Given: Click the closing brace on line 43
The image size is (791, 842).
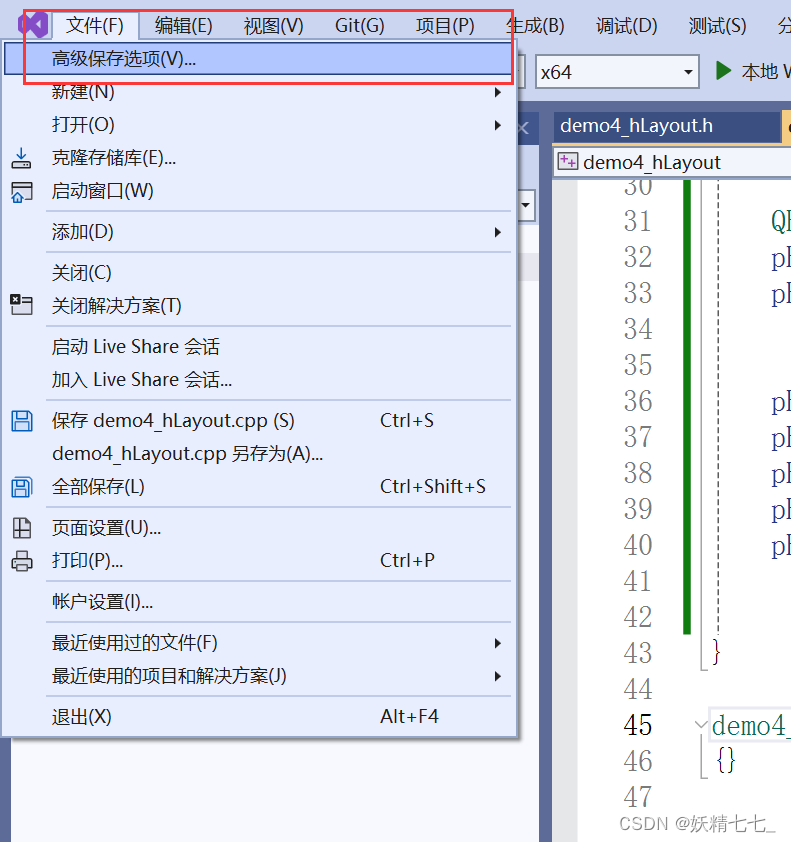Looking at the screenshot, I should click(716, 652).
